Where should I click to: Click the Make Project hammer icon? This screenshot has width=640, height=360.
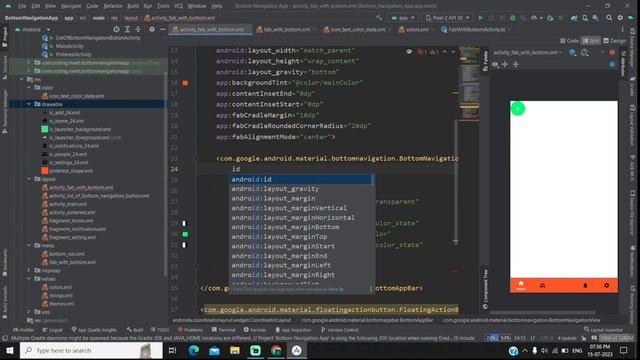click(379, 18)
